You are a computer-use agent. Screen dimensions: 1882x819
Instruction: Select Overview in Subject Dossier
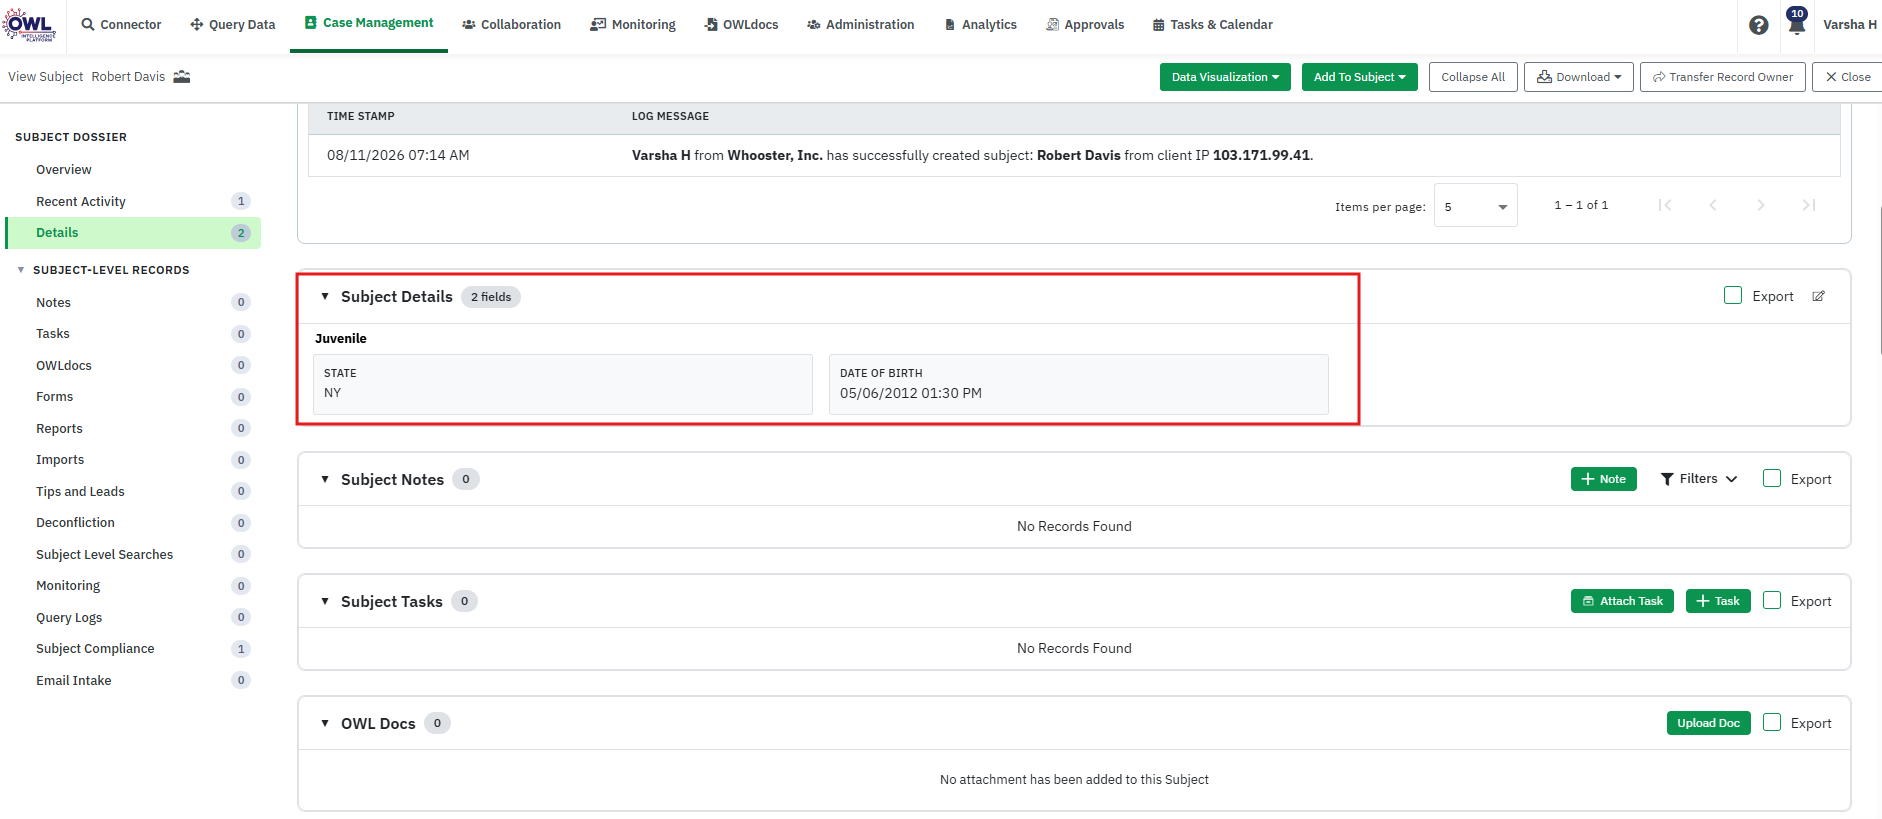(x=133, y=170)
